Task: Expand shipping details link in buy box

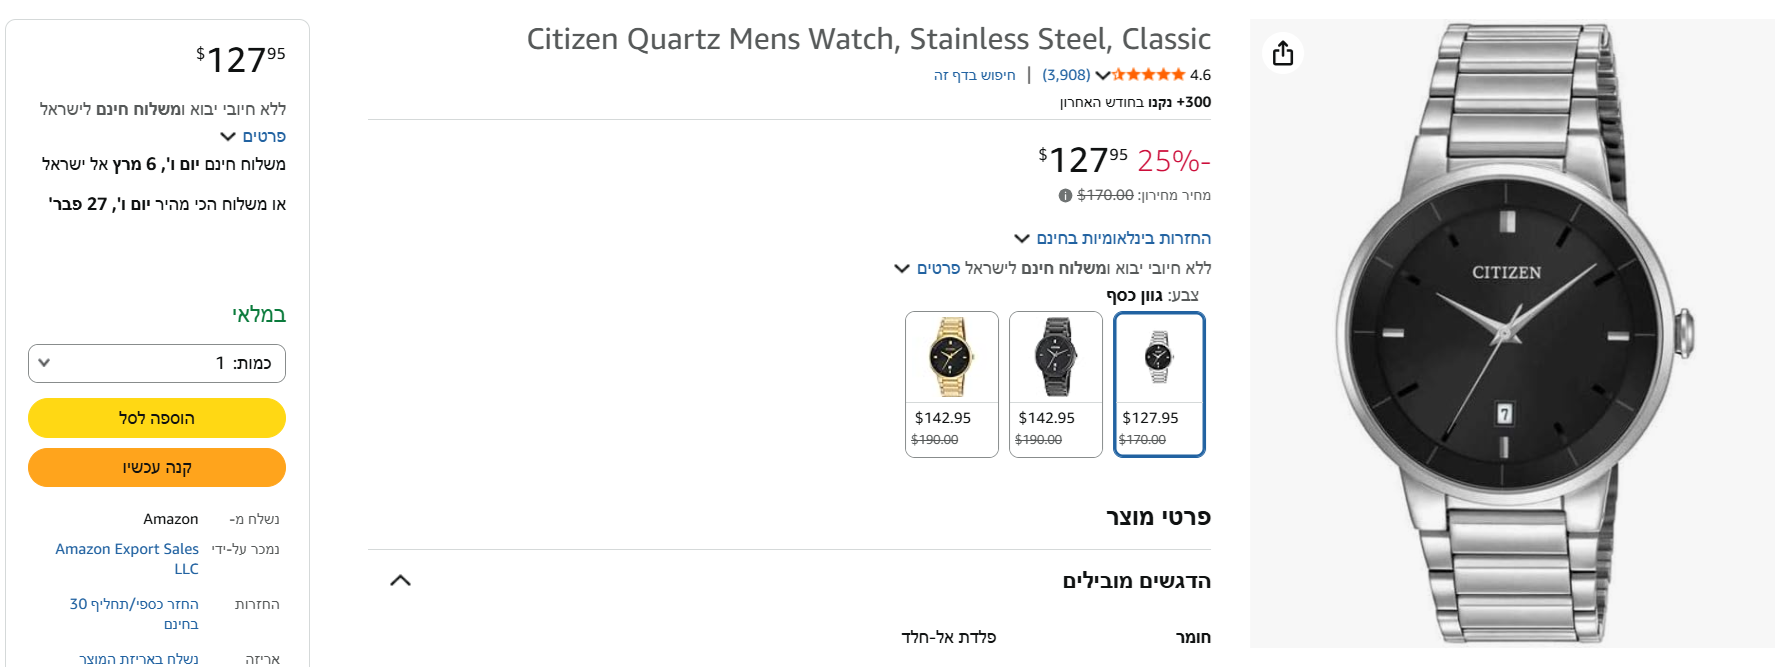Action: (x=253, y=136)
